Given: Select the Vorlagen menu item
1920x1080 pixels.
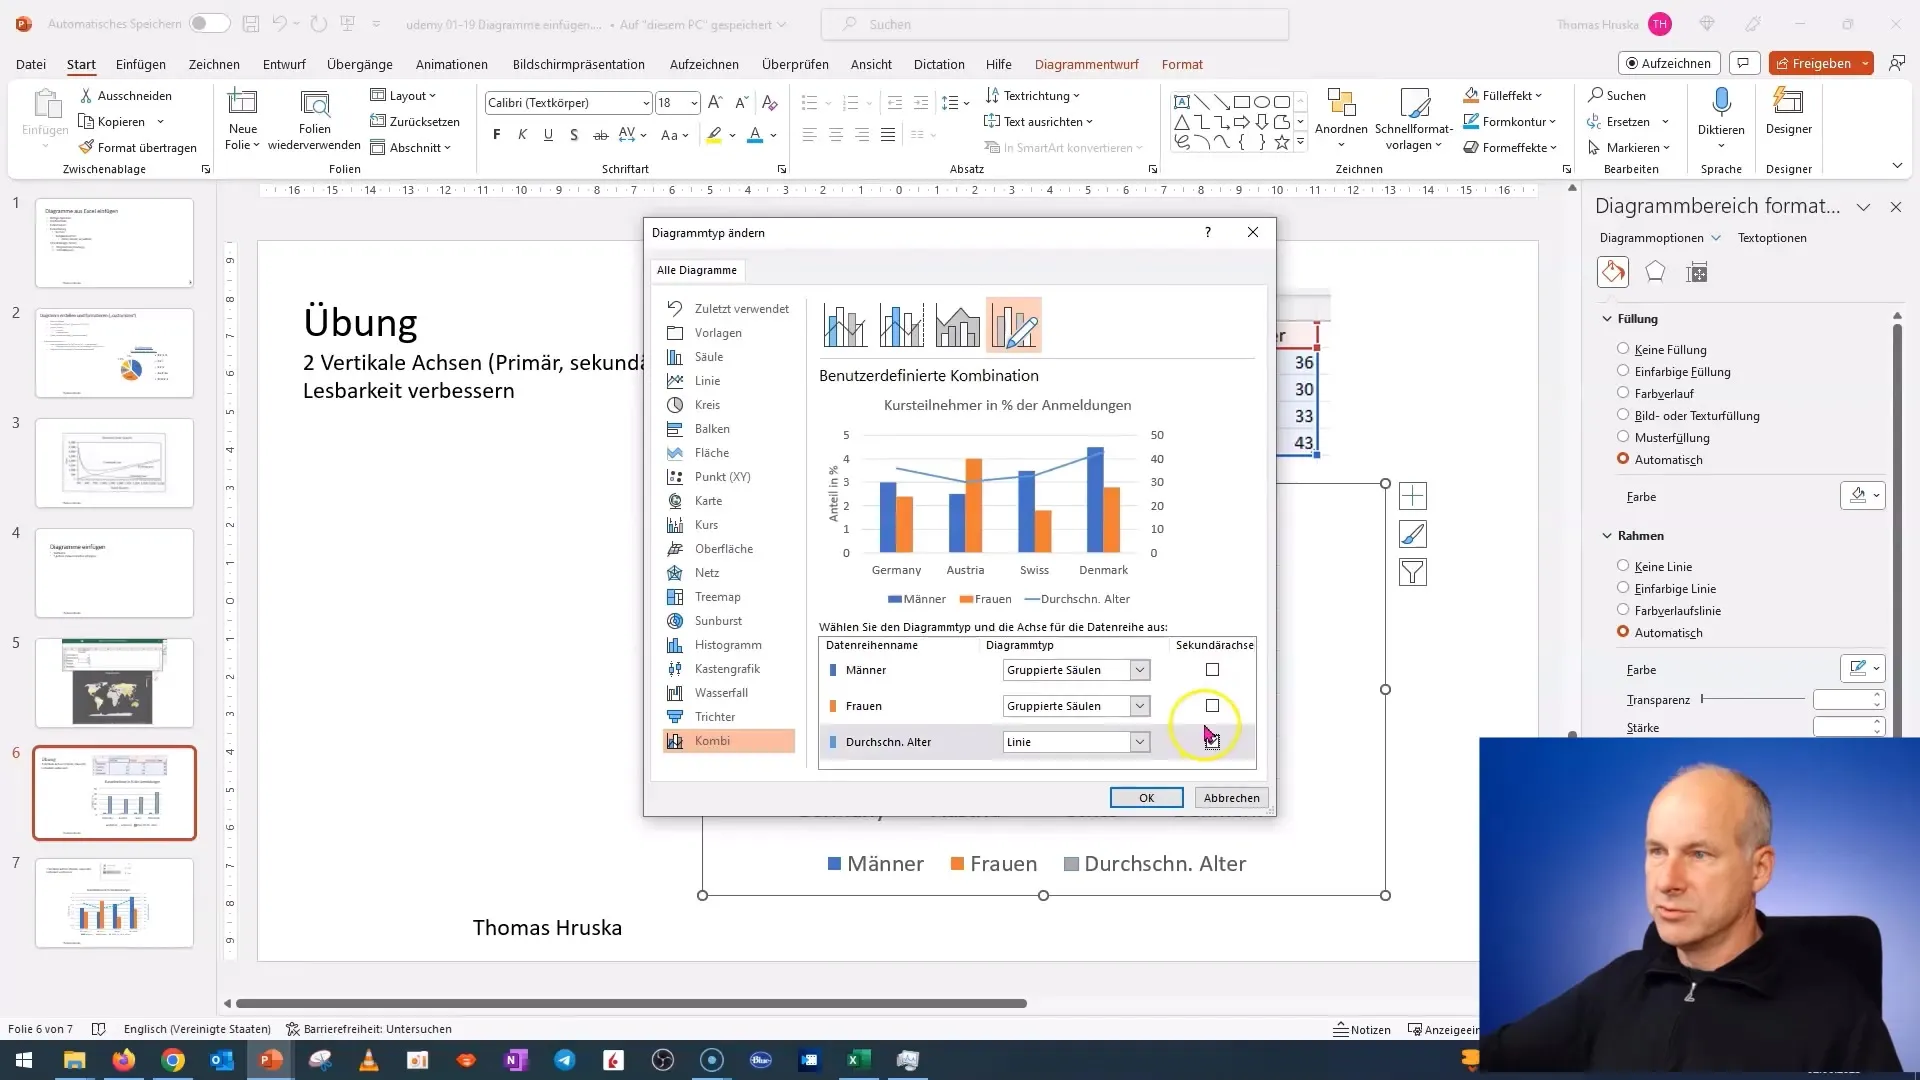Looking at the screenshot, I should 720,332.
